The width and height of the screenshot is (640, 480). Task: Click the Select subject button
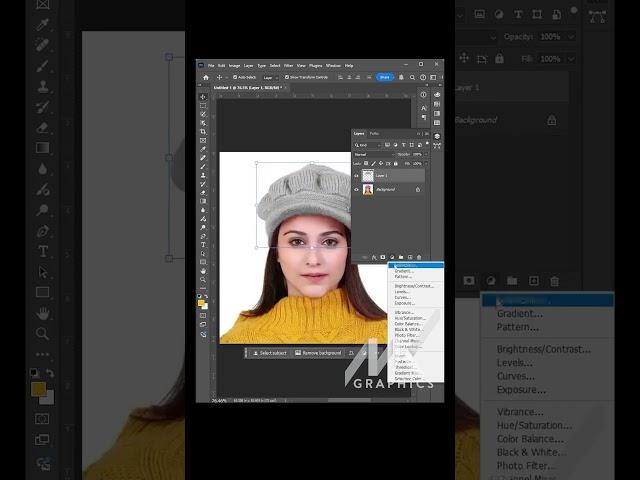pyautogui.click(x=270, y=353)
